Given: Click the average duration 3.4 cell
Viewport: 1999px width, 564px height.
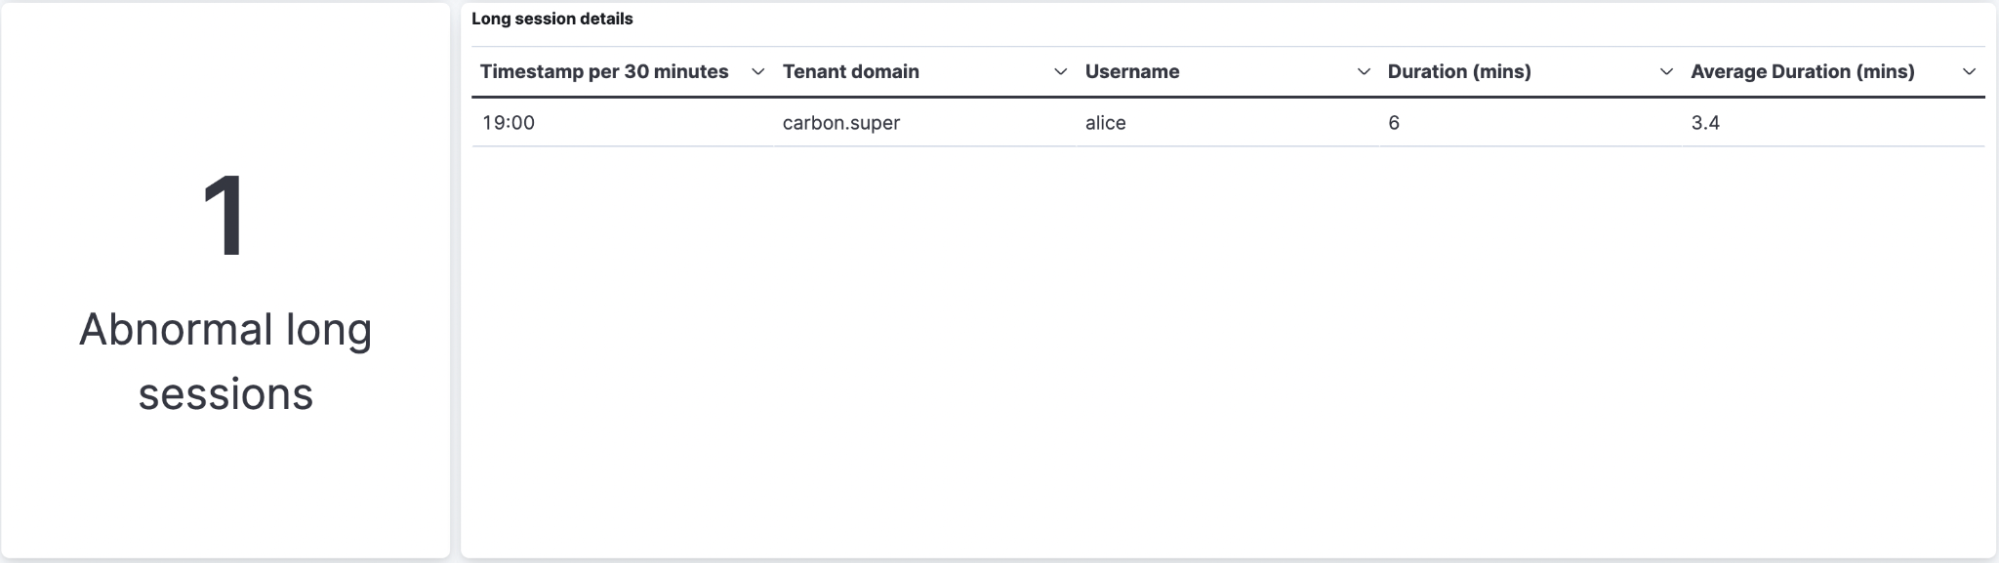Looking at the screenshot, I should pyautogui.click(x=1834, y=123).
